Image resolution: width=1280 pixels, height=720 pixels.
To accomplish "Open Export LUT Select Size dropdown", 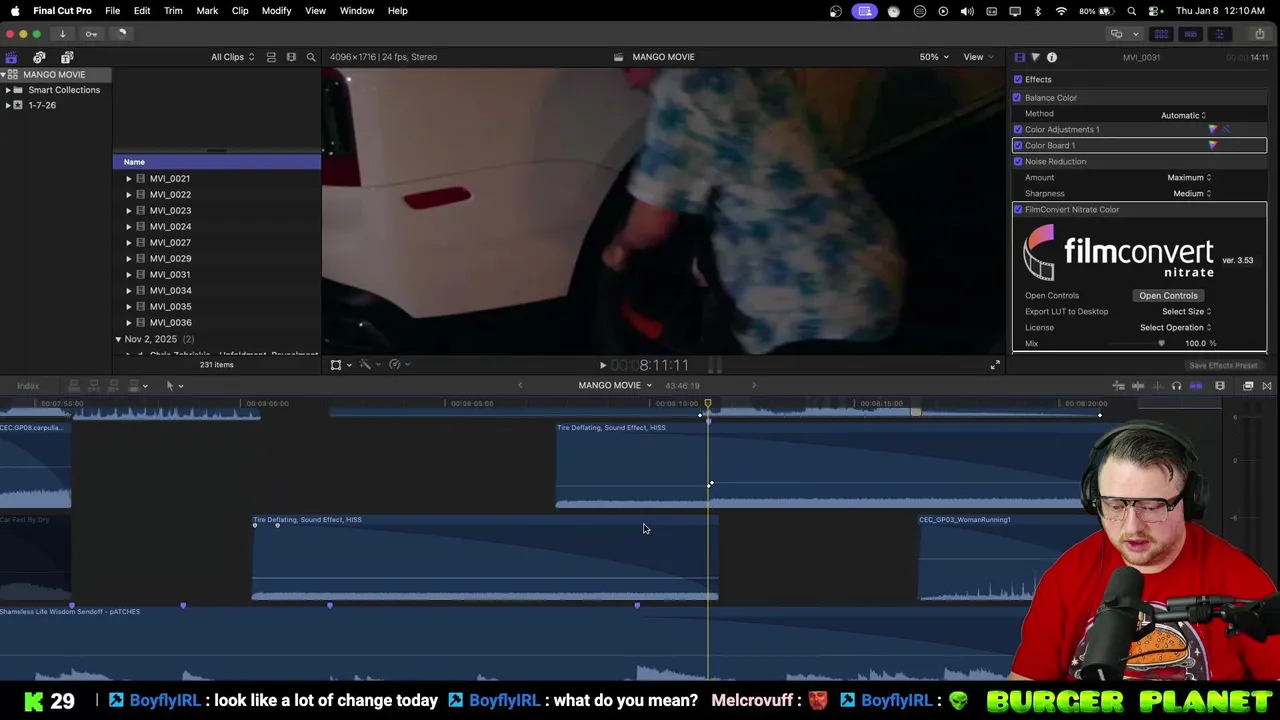I will [1186, 312].
